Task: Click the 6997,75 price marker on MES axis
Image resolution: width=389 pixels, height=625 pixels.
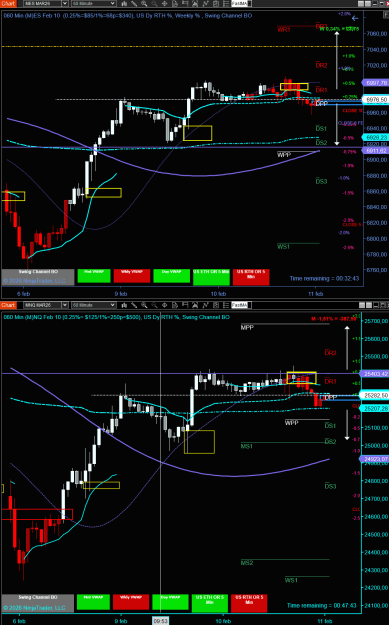Action: pos(375,83)
